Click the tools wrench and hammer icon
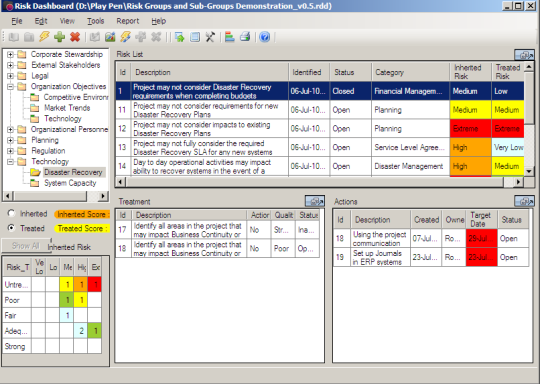 point(210,37)
